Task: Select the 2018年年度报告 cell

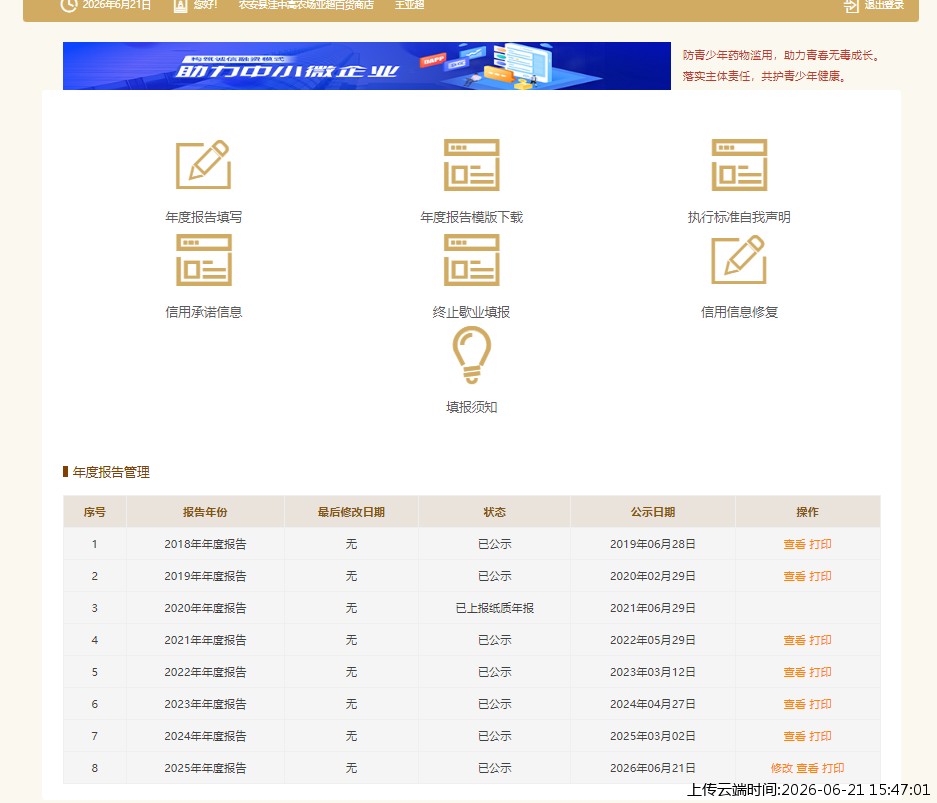Action: pyautogui.click(x=205, y=544)
